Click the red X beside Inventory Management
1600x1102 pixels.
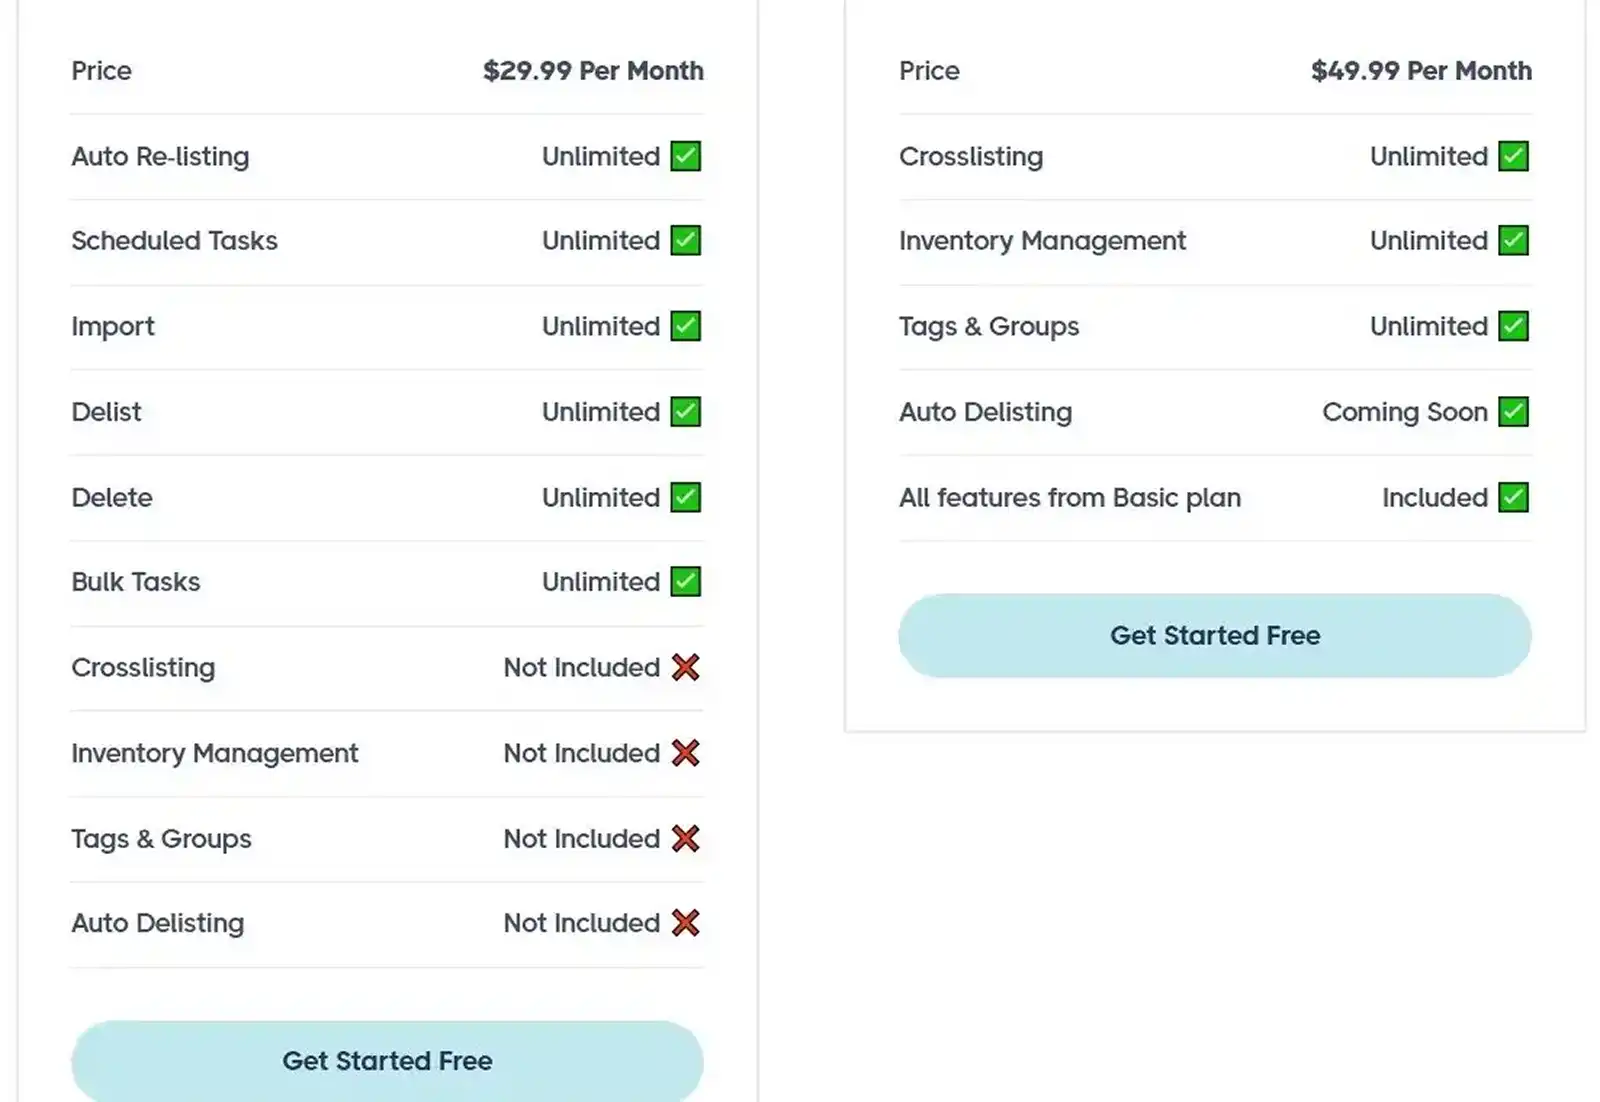click(x=685, y=753)
